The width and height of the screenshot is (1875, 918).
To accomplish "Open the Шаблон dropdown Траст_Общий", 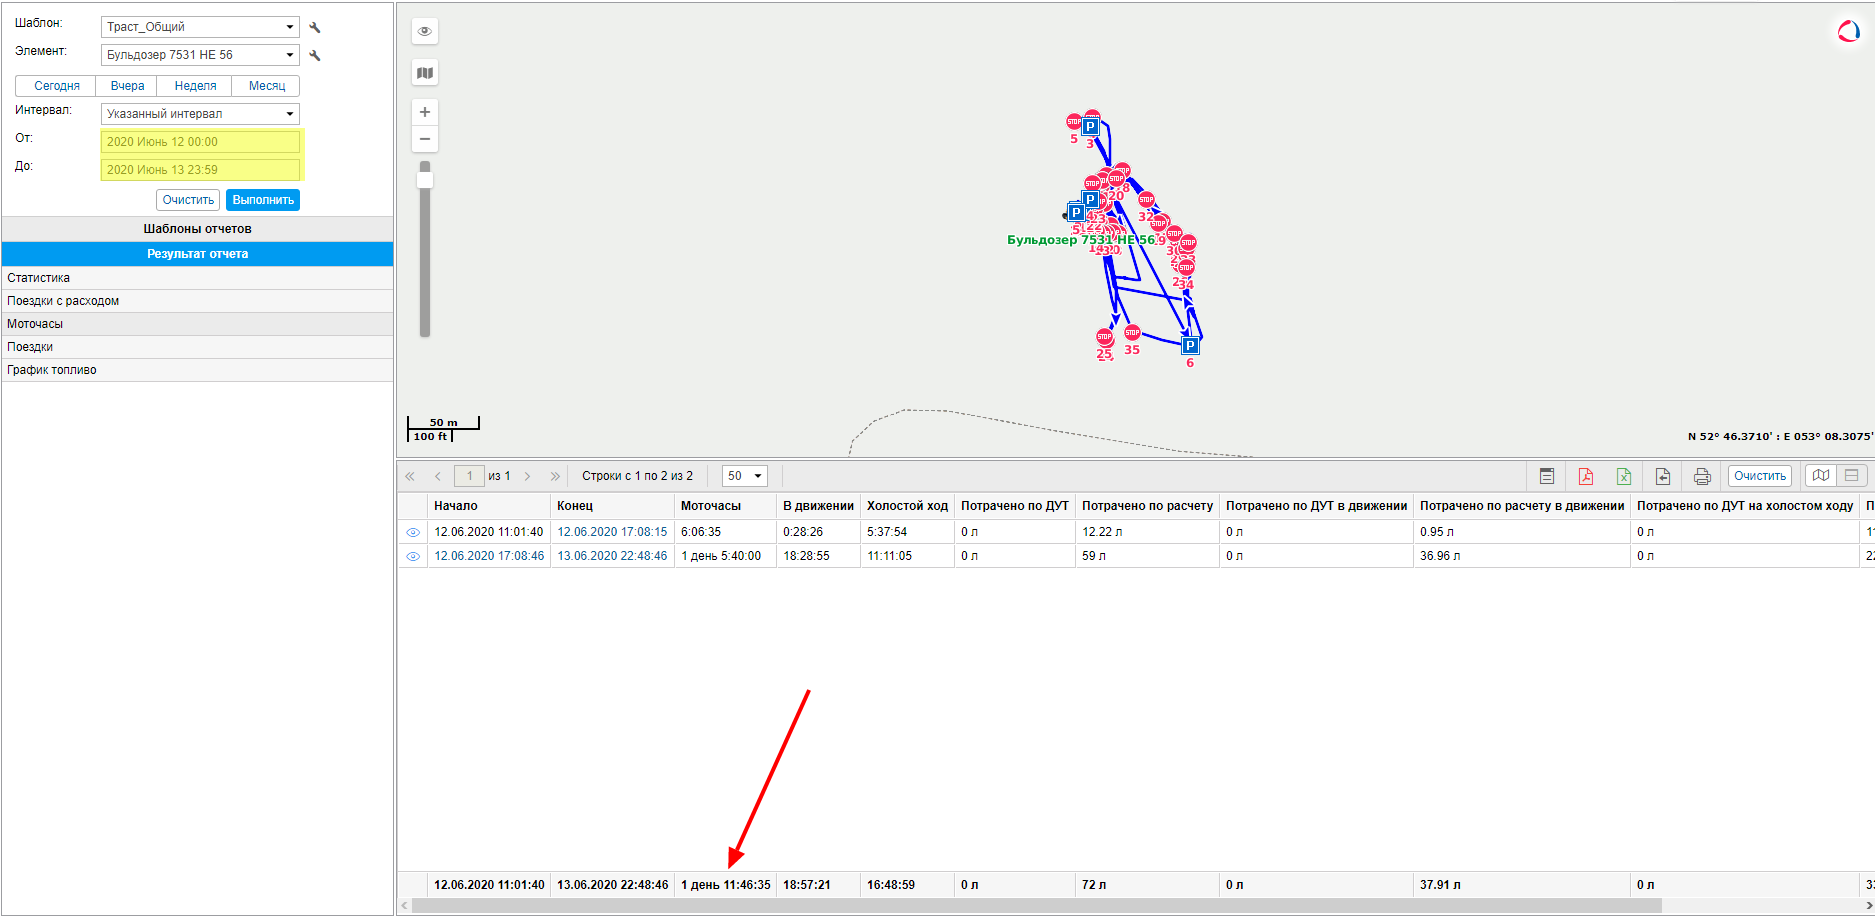I will [200, 27].
